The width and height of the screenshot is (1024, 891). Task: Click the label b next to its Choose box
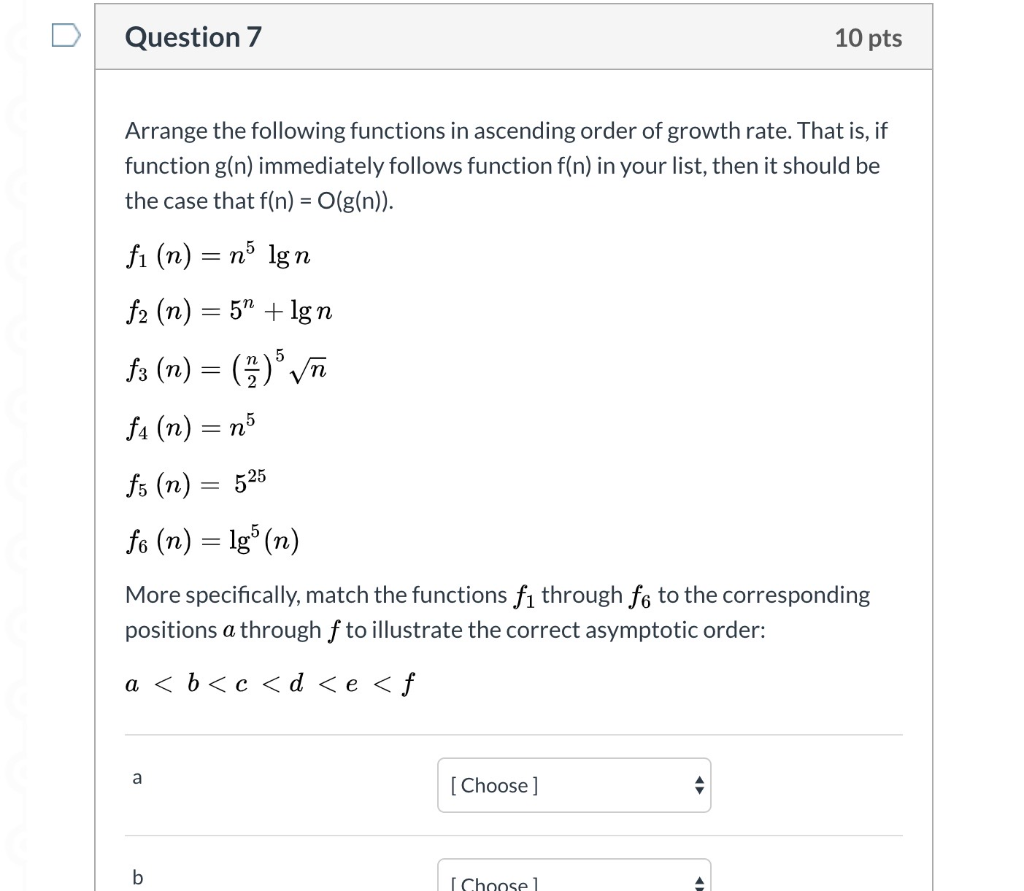tap(137, 877)
